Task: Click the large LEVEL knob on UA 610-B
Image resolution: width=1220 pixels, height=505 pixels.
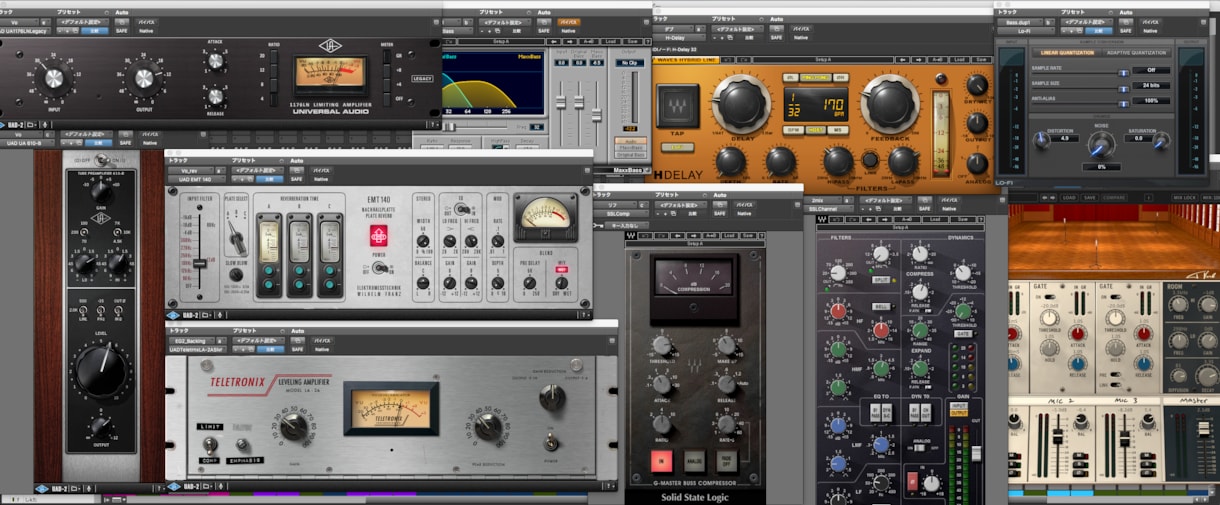Action: pos(101,373)
